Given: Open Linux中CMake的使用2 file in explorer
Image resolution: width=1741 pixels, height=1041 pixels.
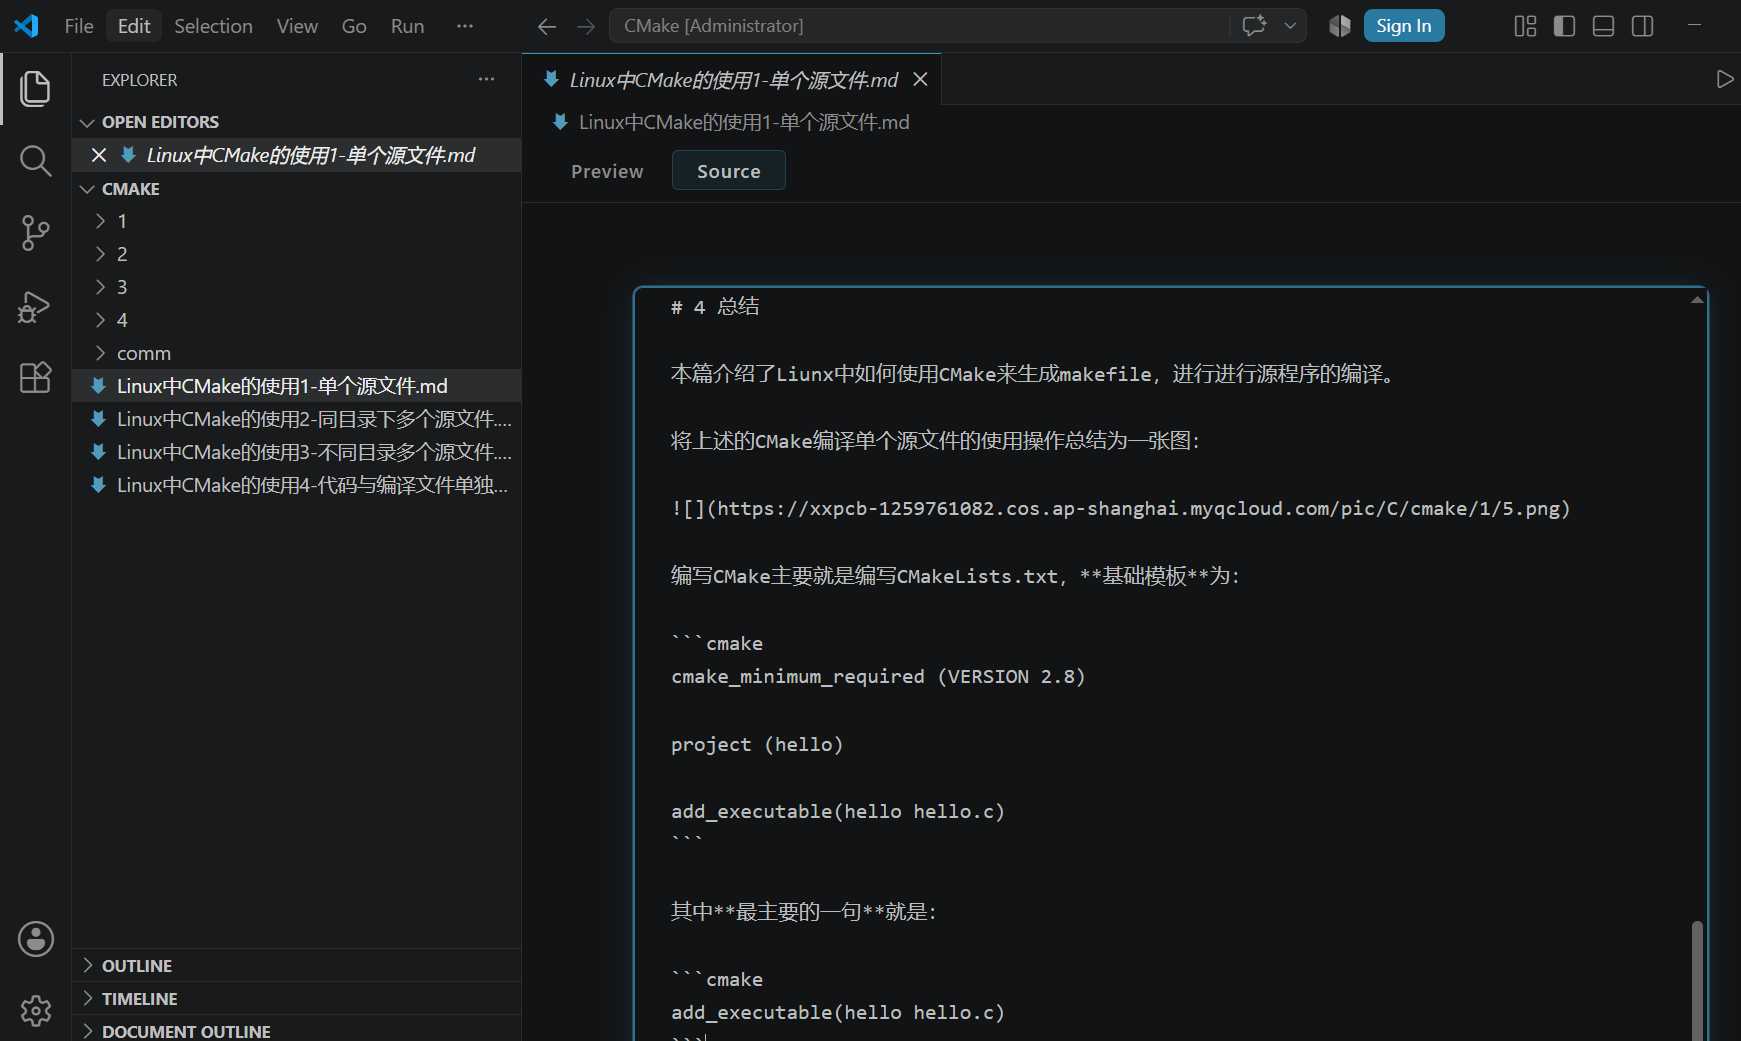Looking at the screenshot, I should coord(297,419).
